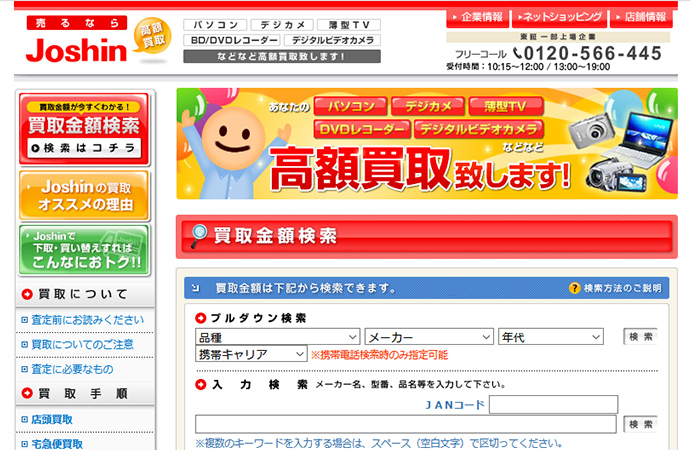Select the デジカメ header category tab
The width and height of the screenshot is (690, 450).
tap(282, 25)
